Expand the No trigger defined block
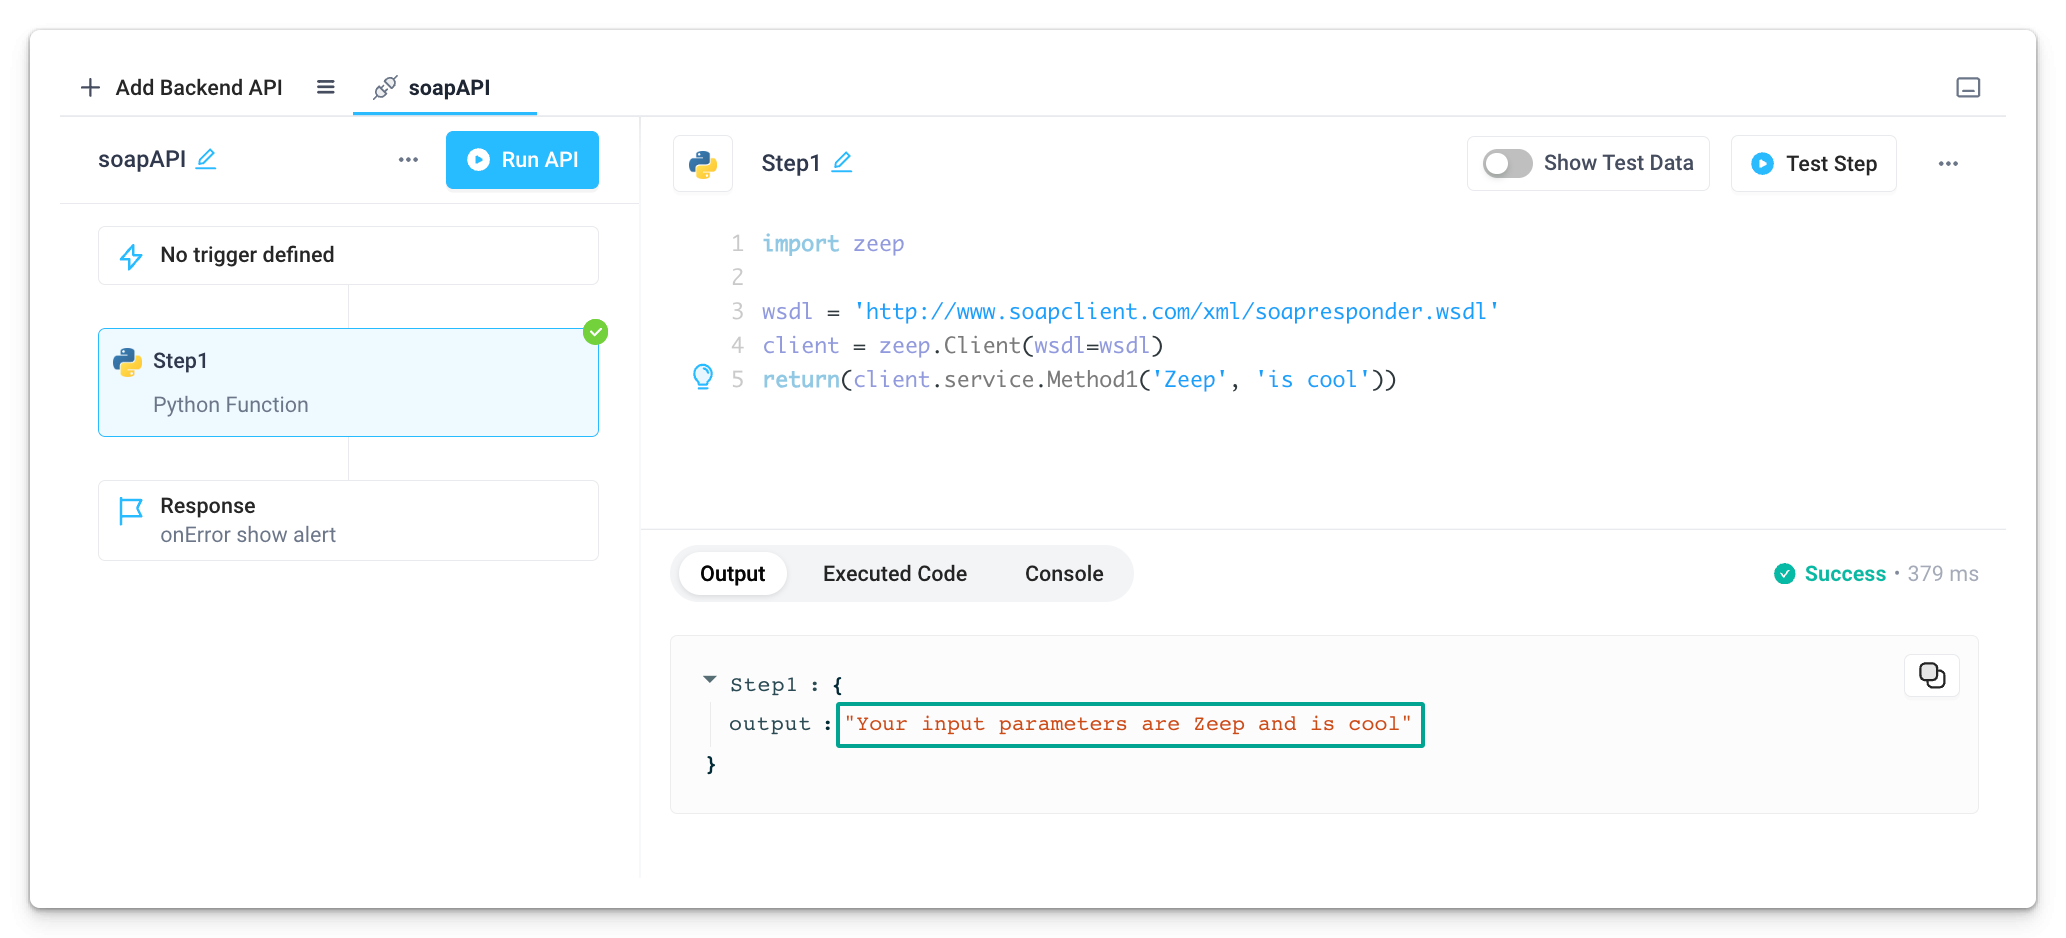 (347, 254)
